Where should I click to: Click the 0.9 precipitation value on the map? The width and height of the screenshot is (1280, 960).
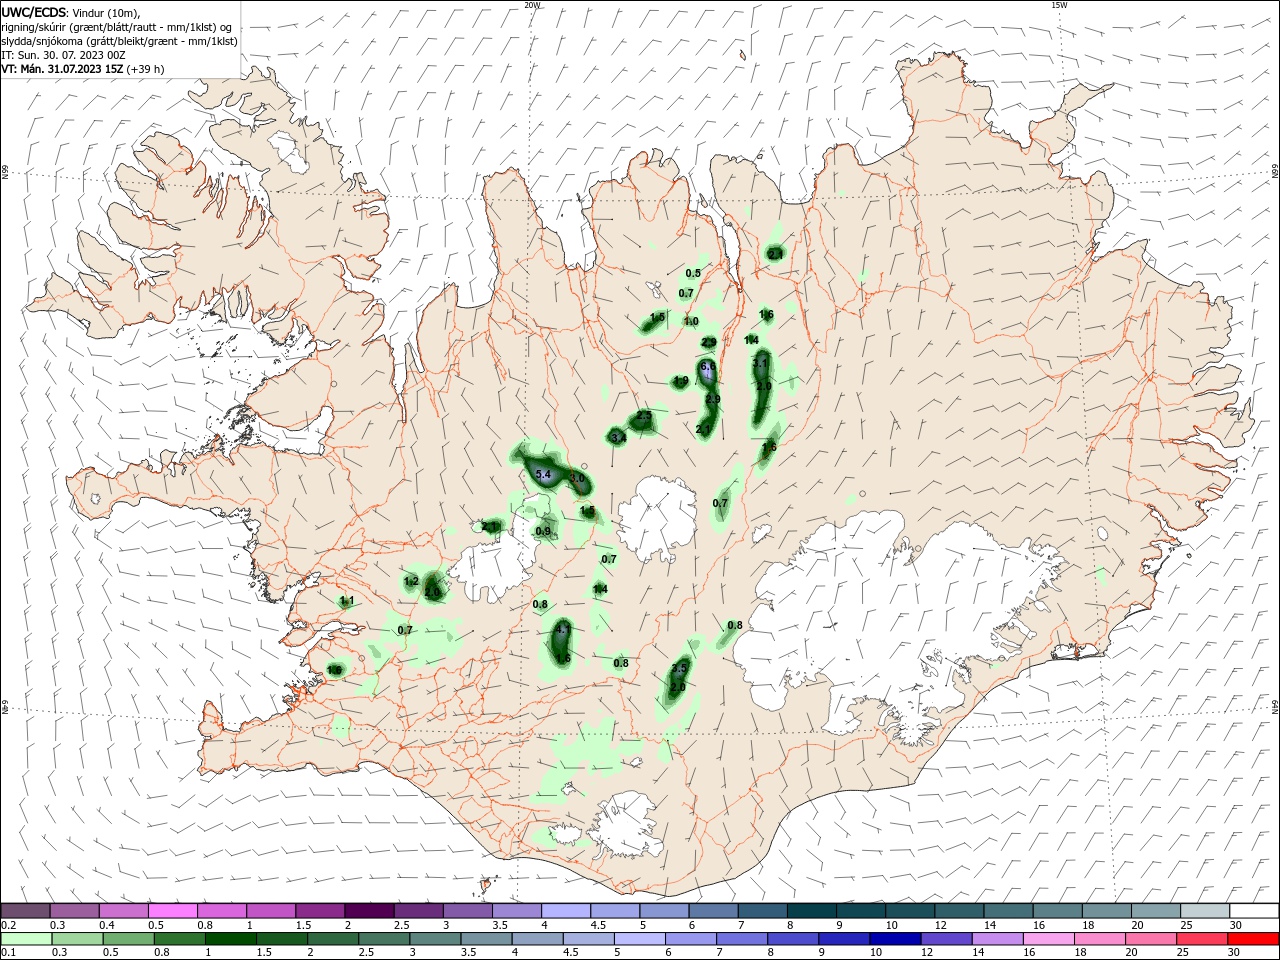(x=543, y=531)
